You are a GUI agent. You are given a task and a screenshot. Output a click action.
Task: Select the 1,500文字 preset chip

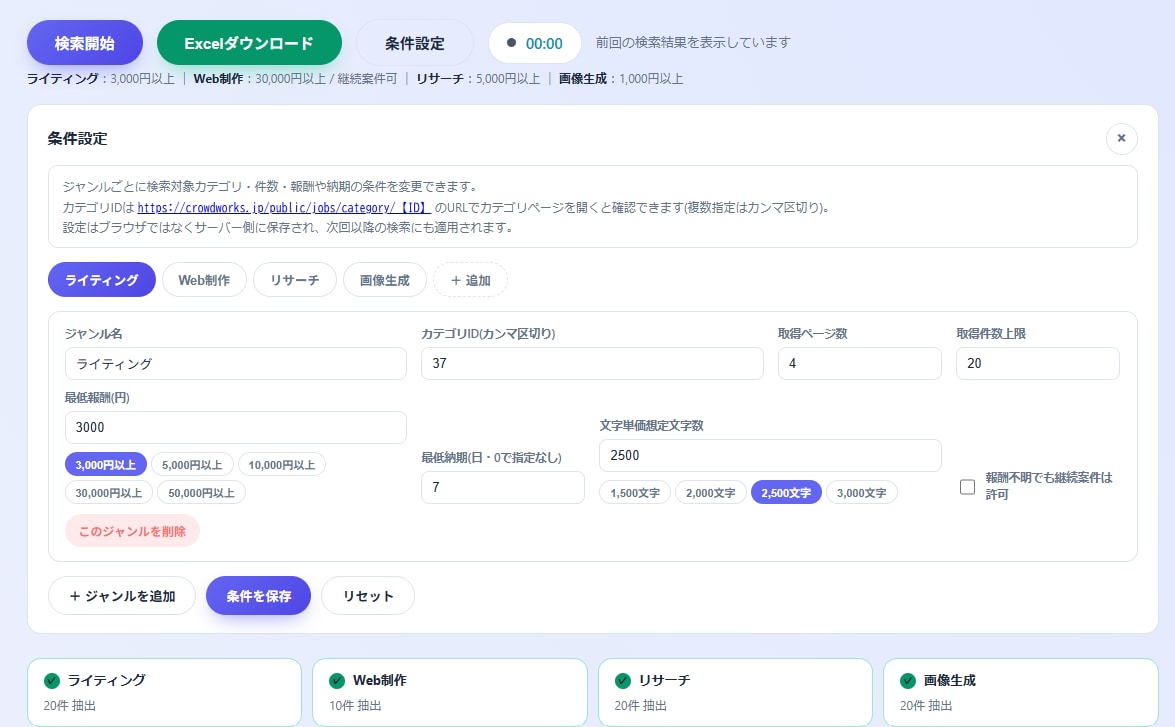point(635,492)
